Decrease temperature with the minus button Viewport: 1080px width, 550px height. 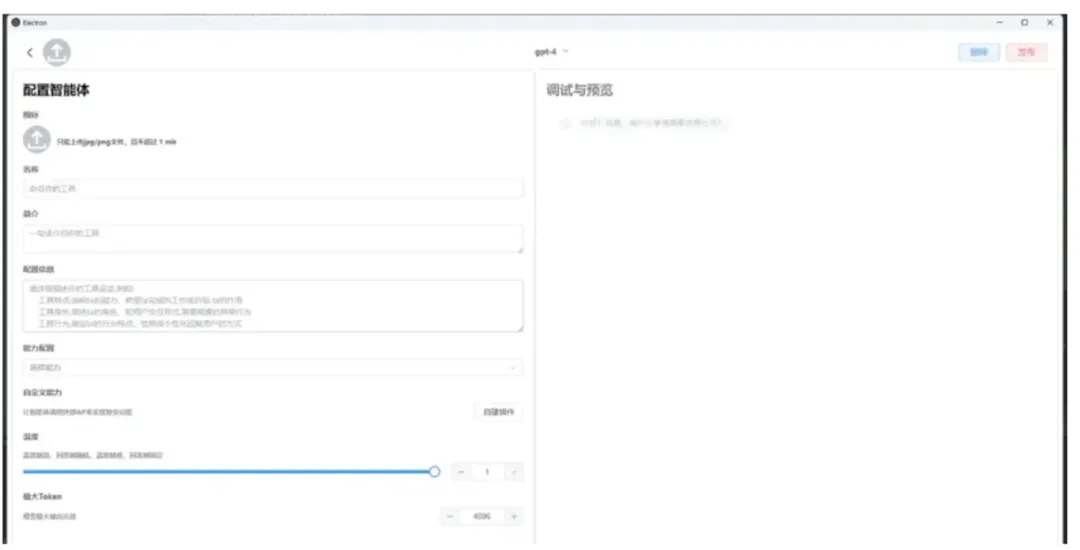[x=459, y=472]
